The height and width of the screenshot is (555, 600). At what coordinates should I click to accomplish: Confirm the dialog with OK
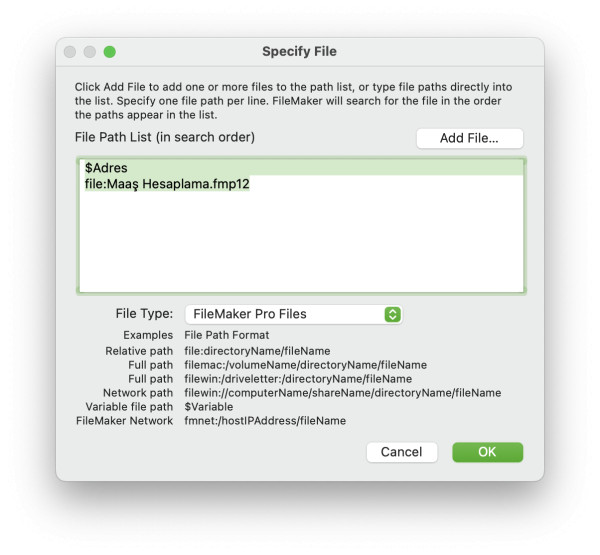pos(487,452)
